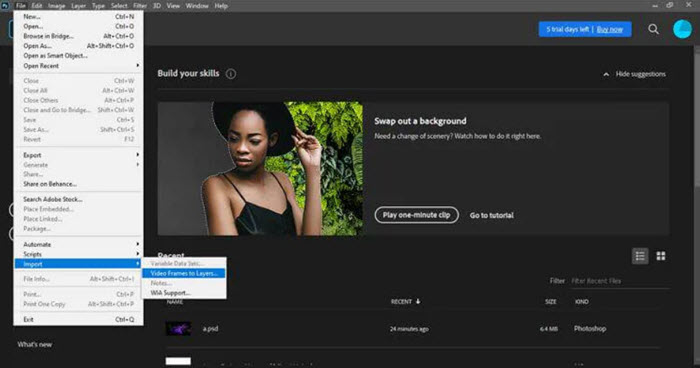Viewport: 700px width, 368px height.
Task: Click the Swap out a background heading
Action: pyautogui.click(x=420, y=121)
